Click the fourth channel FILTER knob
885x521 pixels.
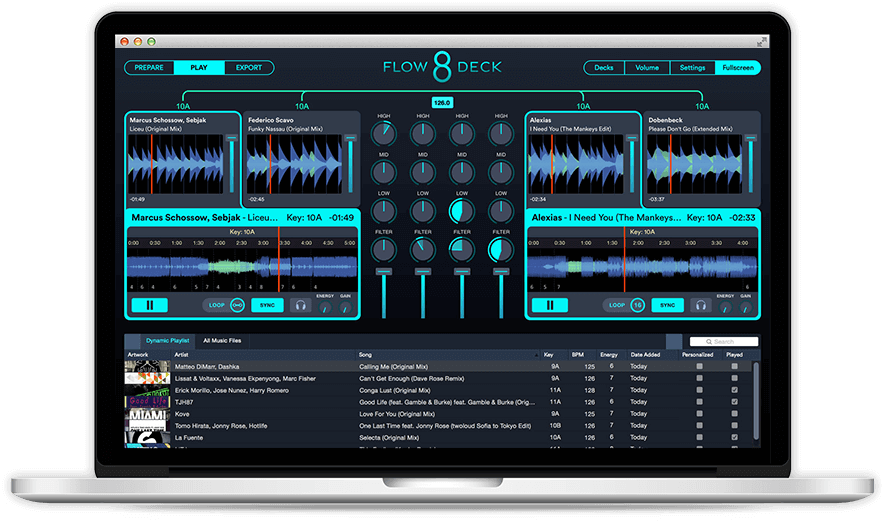tap(498, 249)
